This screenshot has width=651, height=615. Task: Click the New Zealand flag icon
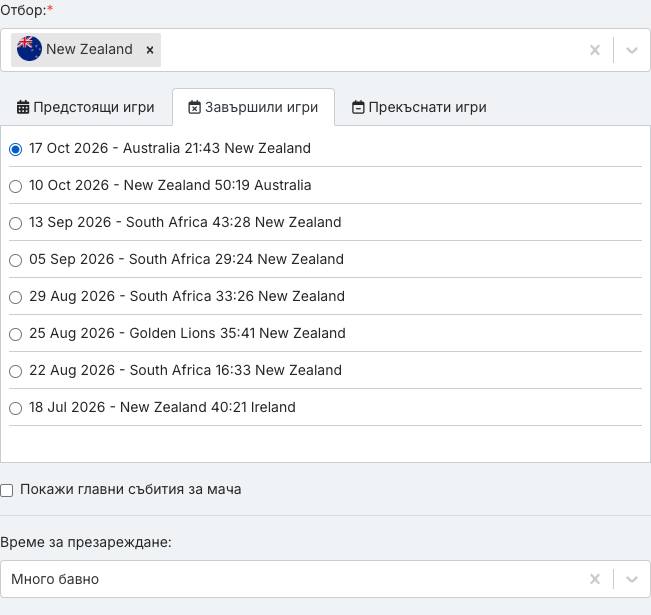[29, 49]
